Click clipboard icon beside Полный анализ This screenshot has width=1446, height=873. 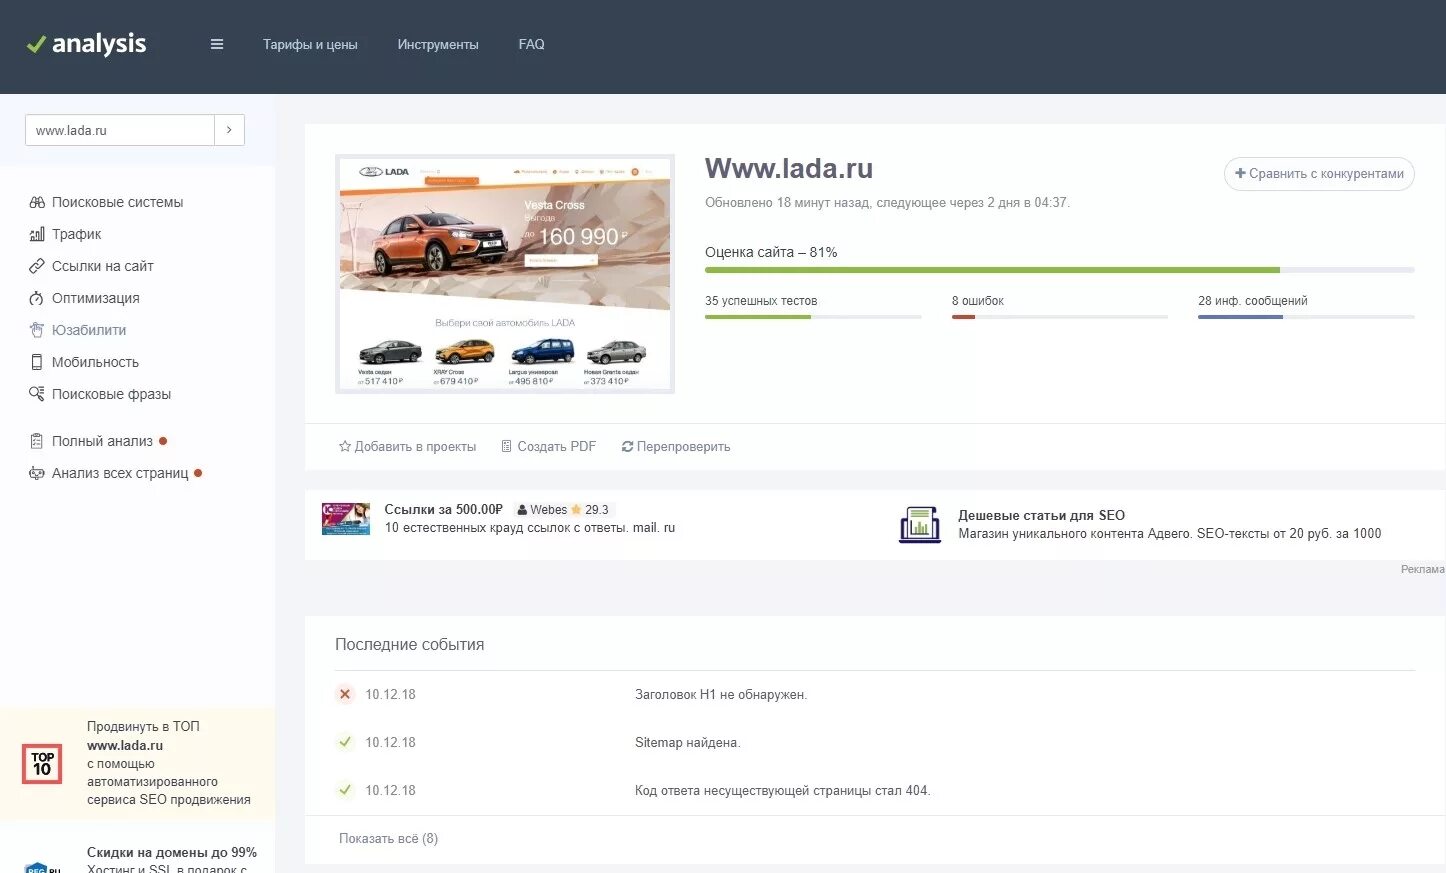(x=37, y=441)
